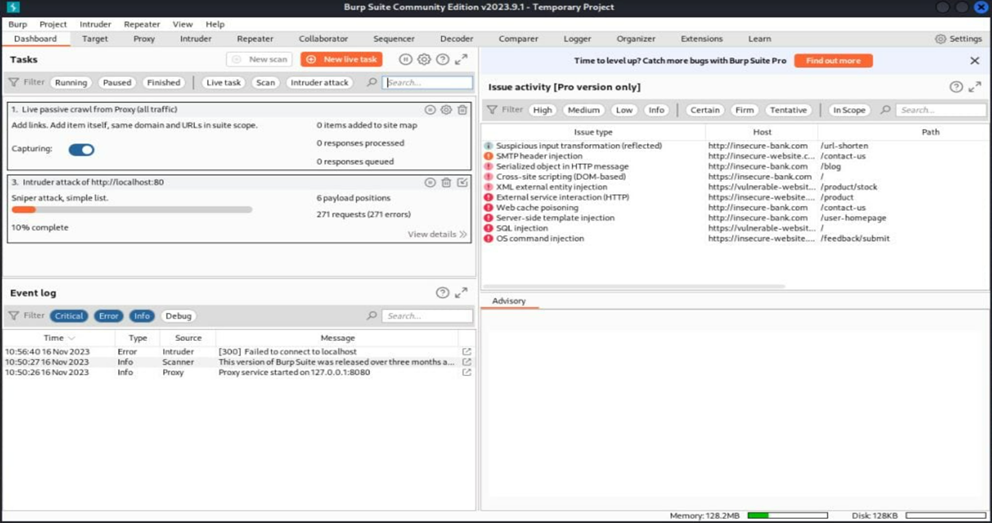Open the Intruder menu in menu bar
Image resolution: width=992 pixels, height=523 pixels.
96,24
